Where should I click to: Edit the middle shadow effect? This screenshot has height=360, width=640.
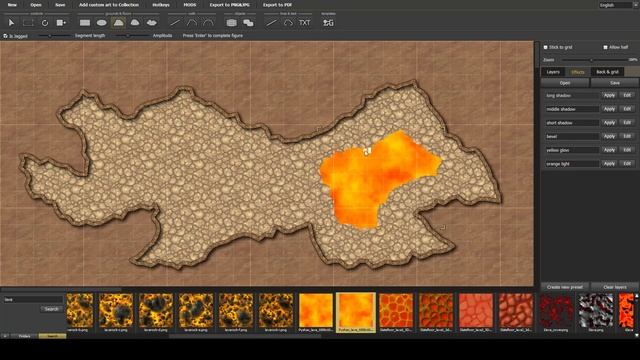pyautogui.click(x=627, y=109)
